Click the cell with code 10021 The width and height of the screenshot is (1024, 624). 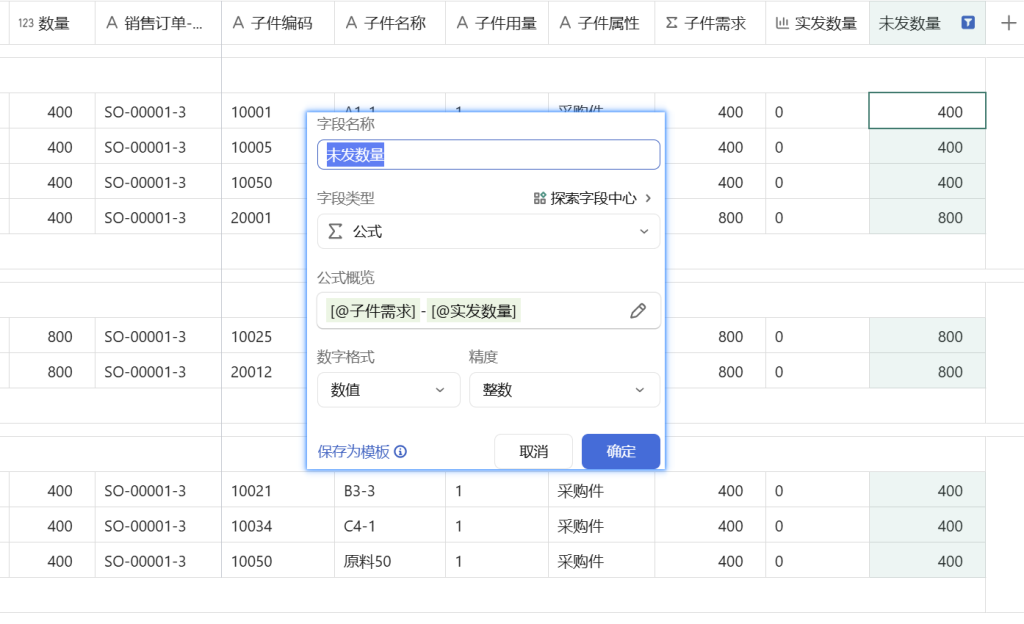pos(278,490)
